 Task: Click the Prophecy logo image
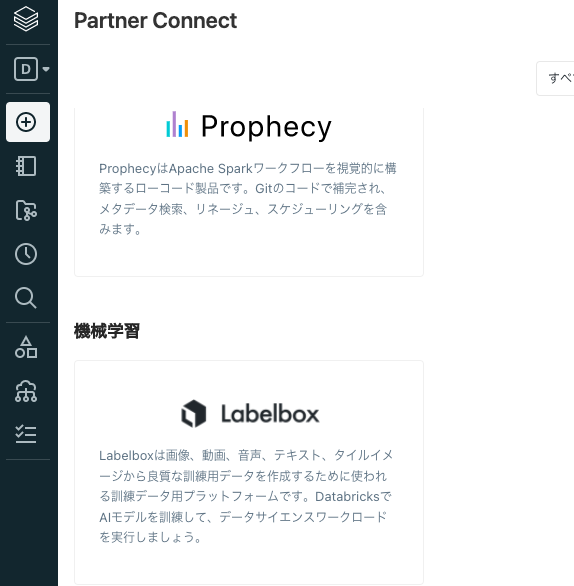click(249, 127)
